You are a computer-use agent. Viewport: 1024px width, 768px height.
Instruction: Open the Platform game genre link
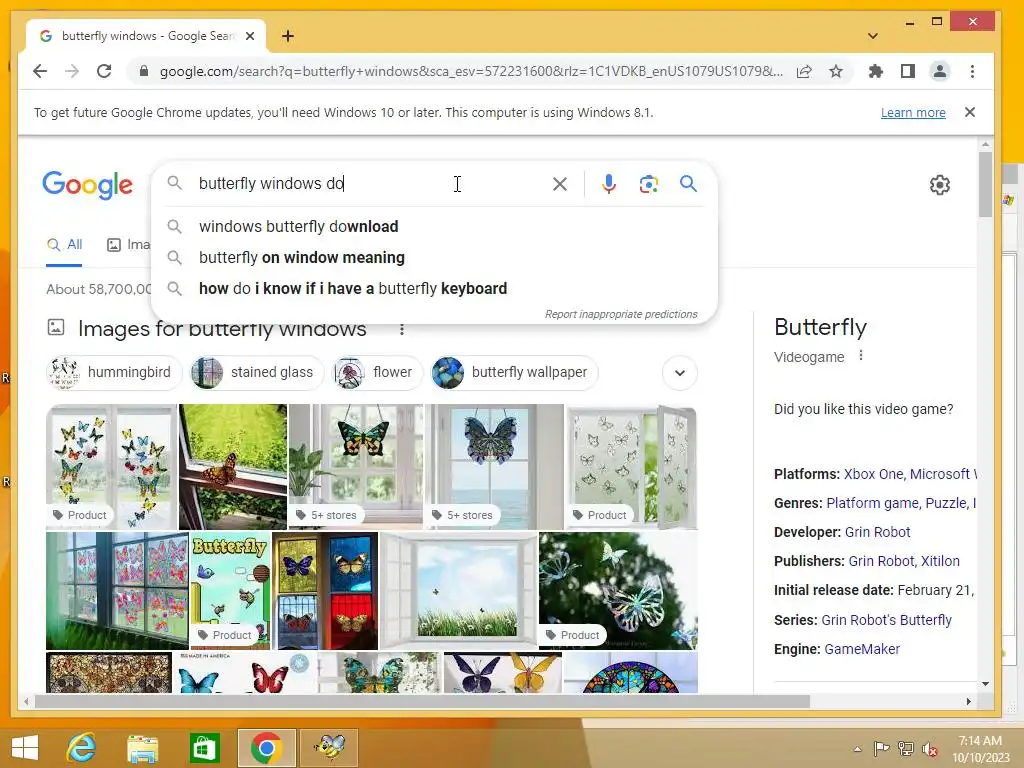click(x=874, y=503)
